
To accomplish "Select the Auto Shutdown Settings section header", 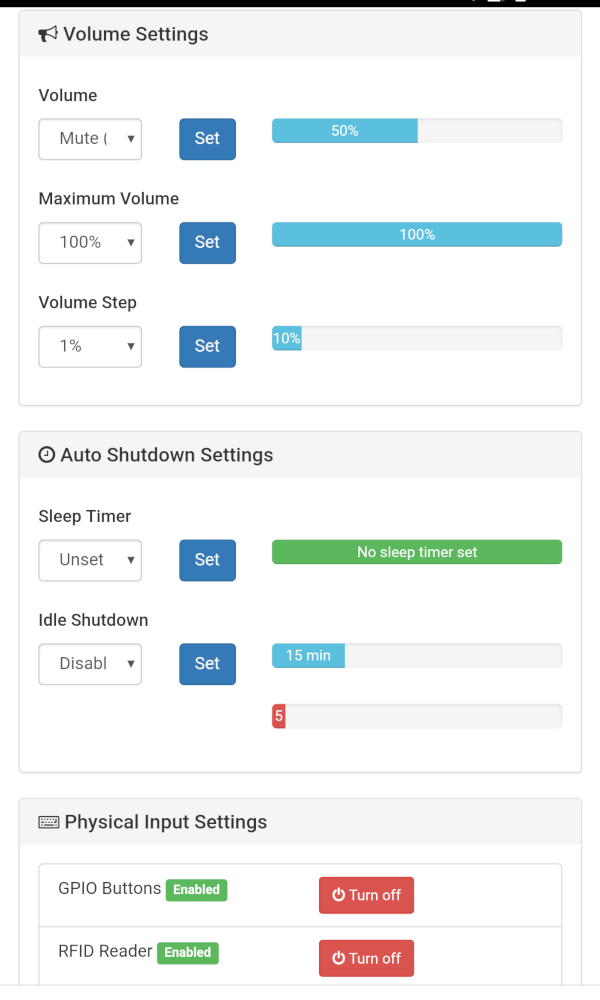I will pyautogui.click(x=162, y=454).
